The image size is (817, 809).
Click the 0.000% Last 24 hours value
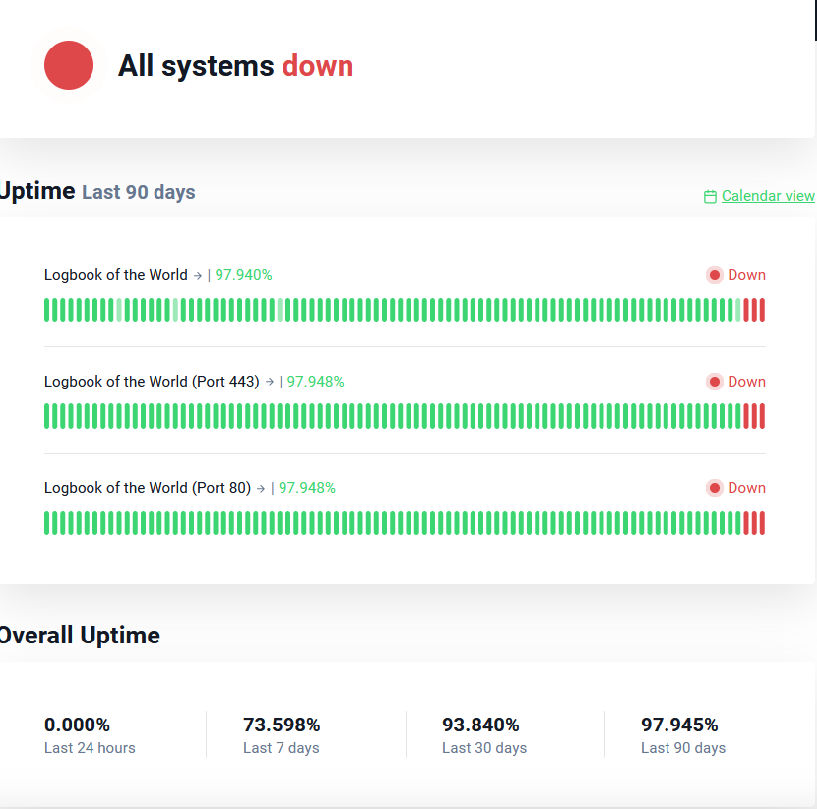tap(77, 725)
